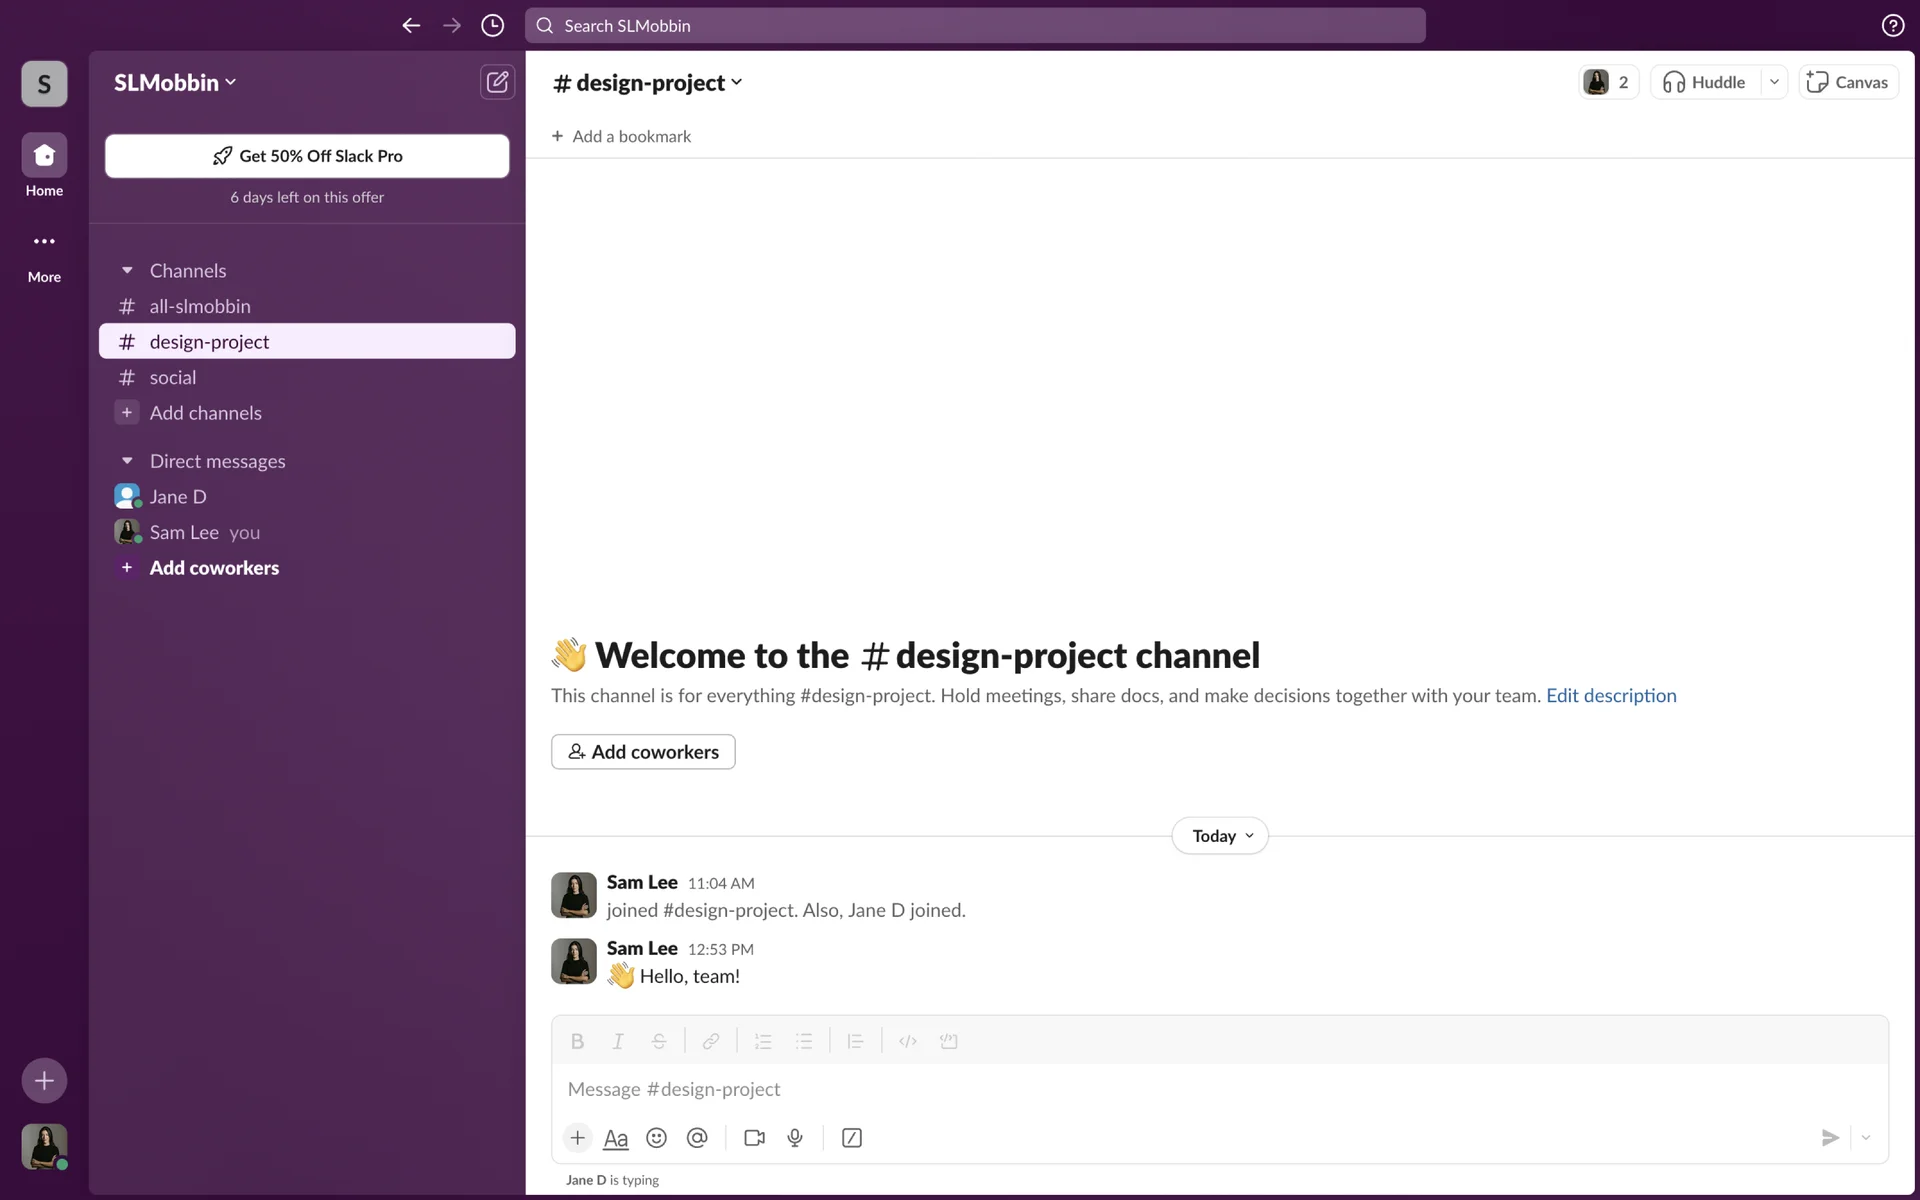Click the compose new message icon
Viewport: 1920px width, 1200px height.
(x=497, y=82)
